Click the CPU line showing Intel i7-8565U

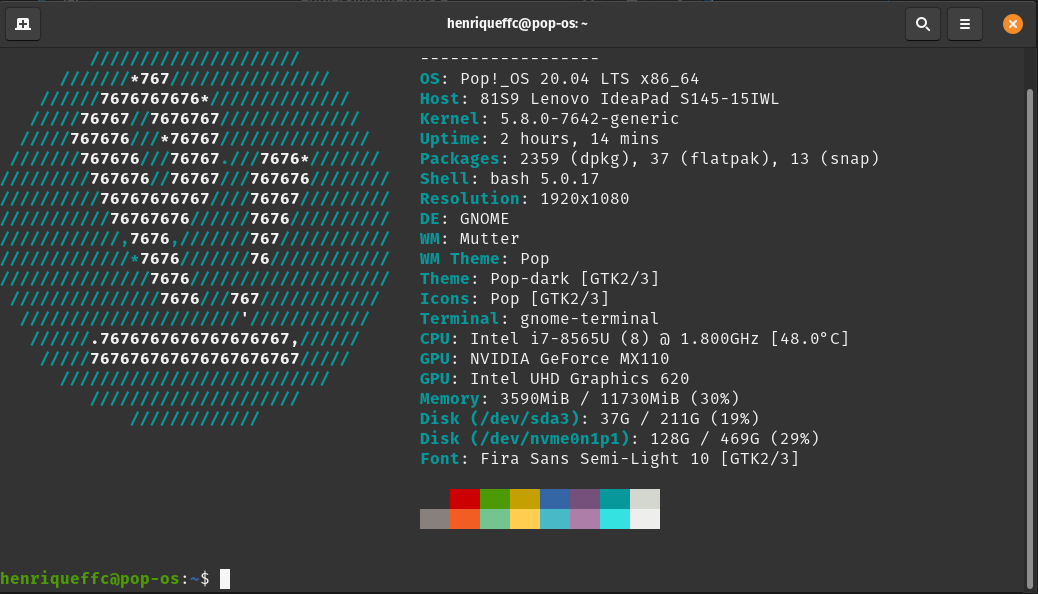(x=634, y=339)
